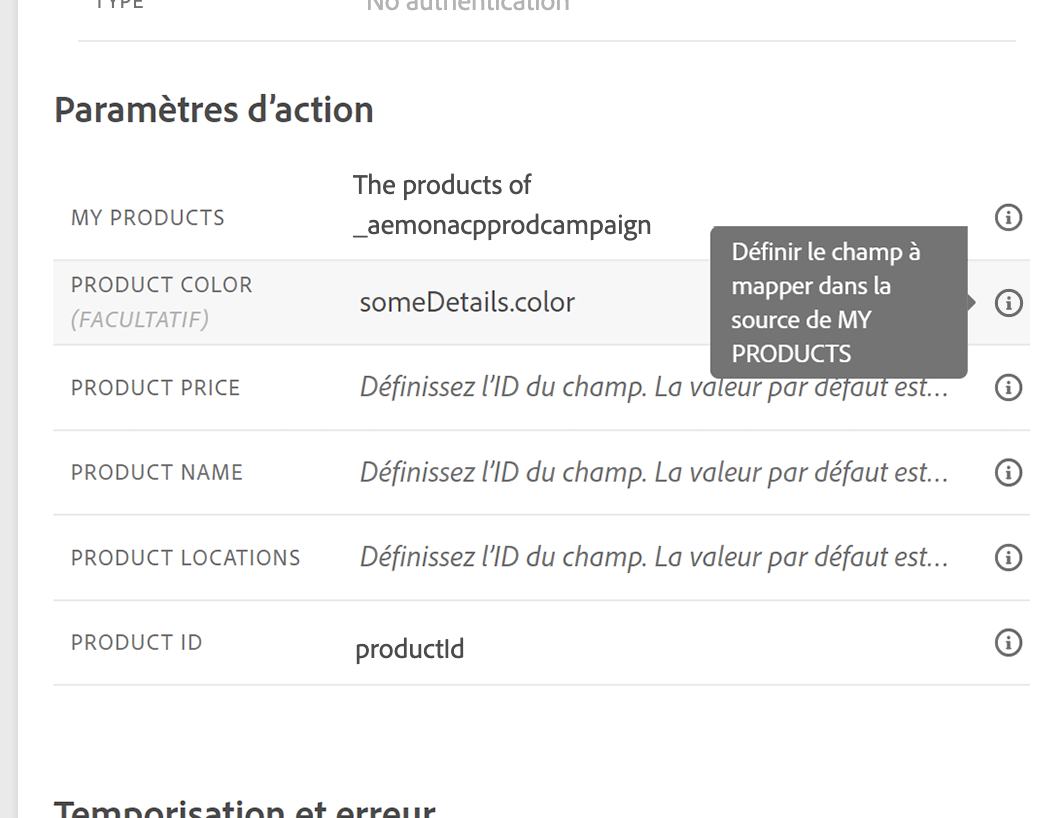The image size is (1060, 818).
Task: Click the PRODUCT LOCATIONS label text
Action: [x=185, y=557]
